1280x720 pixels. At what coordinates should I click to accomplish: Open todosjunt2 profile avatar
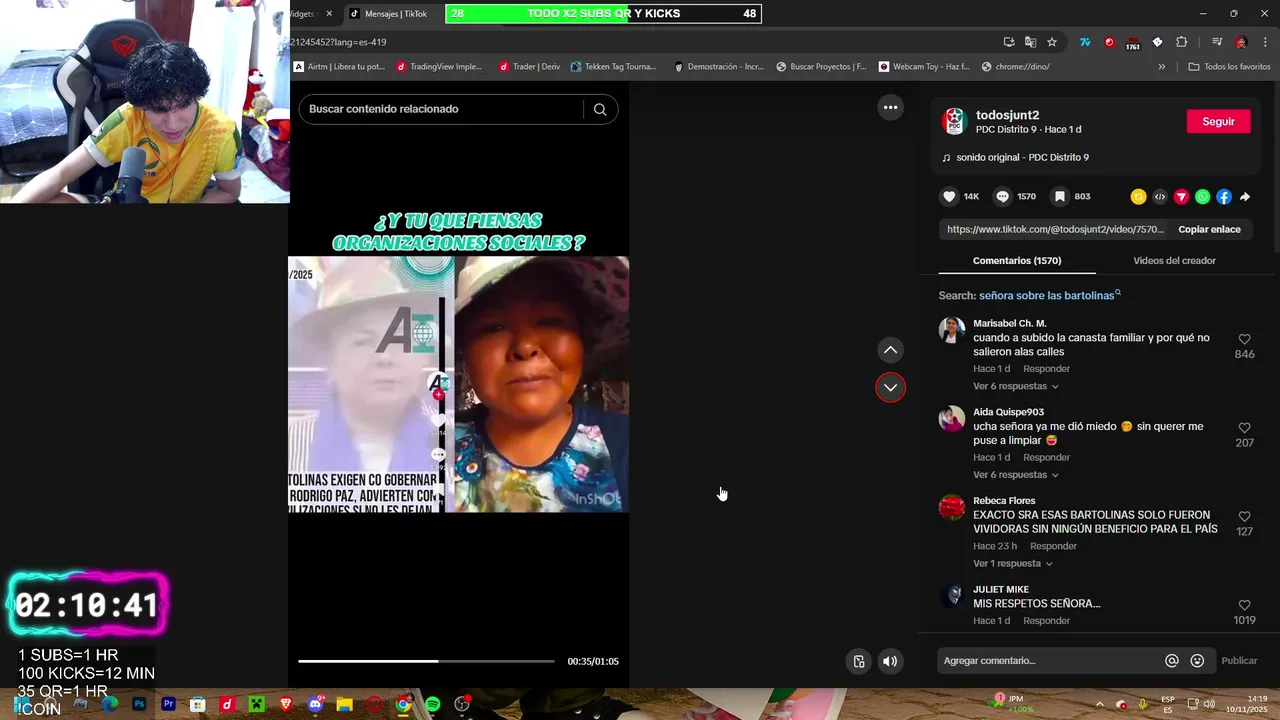click(954, 121)
